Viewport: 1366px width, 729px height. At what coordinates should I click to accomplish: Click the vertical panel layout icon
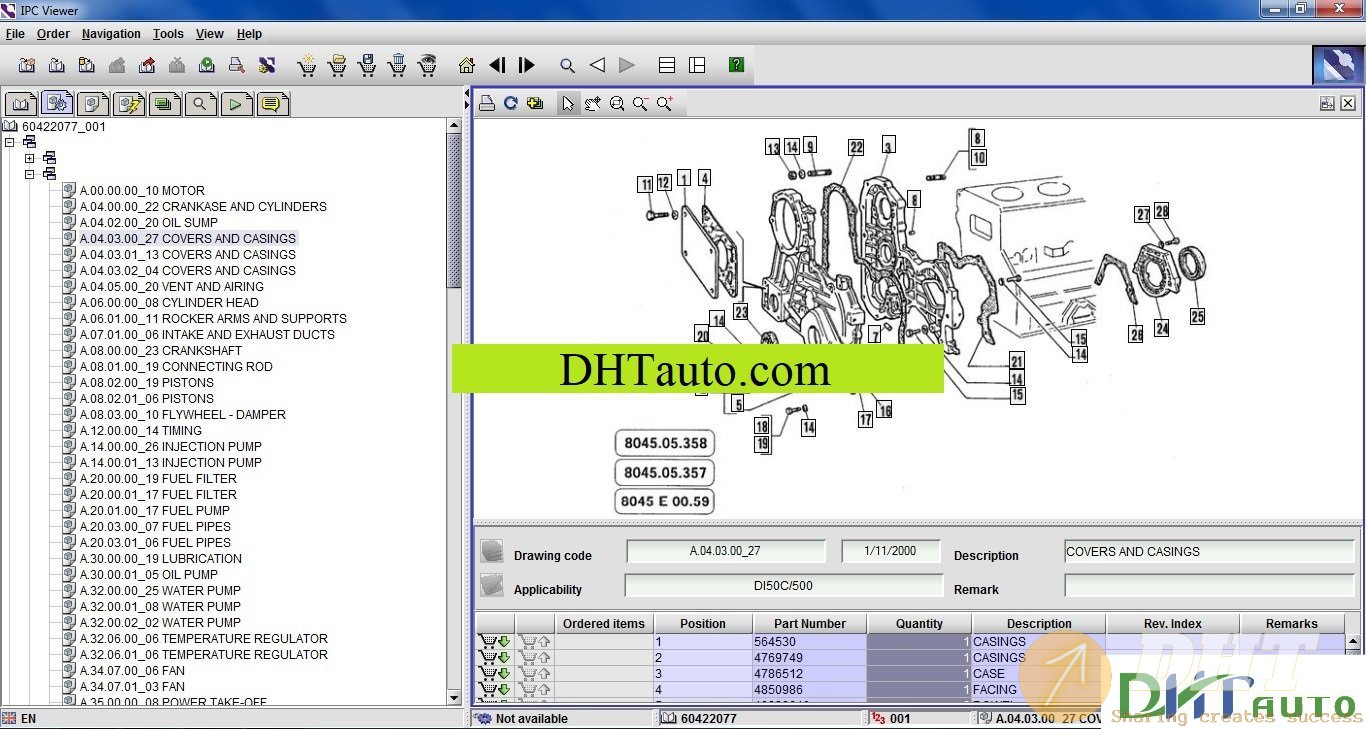[x=697, y=66]
